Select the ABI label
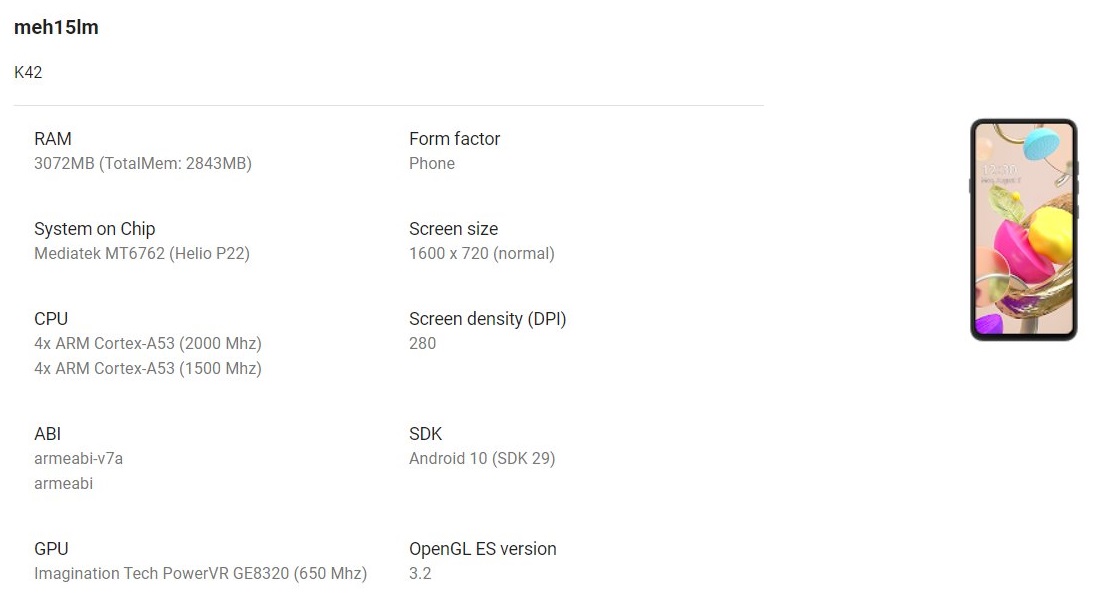The image size is (1105, 595). click(47, 434)
